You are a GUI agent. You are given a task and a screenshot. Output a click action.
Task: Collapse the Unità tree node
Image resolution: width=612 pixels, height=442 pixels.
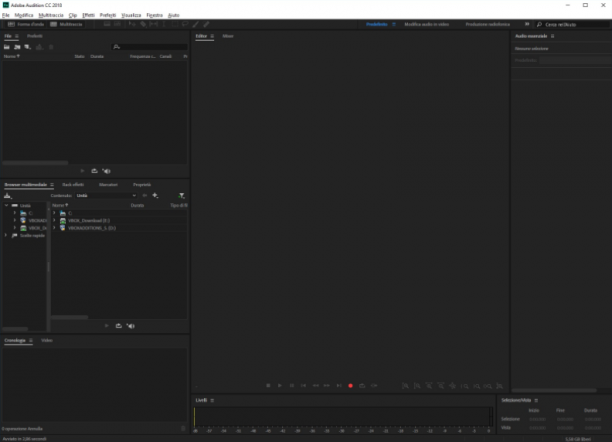coord(6,205)
